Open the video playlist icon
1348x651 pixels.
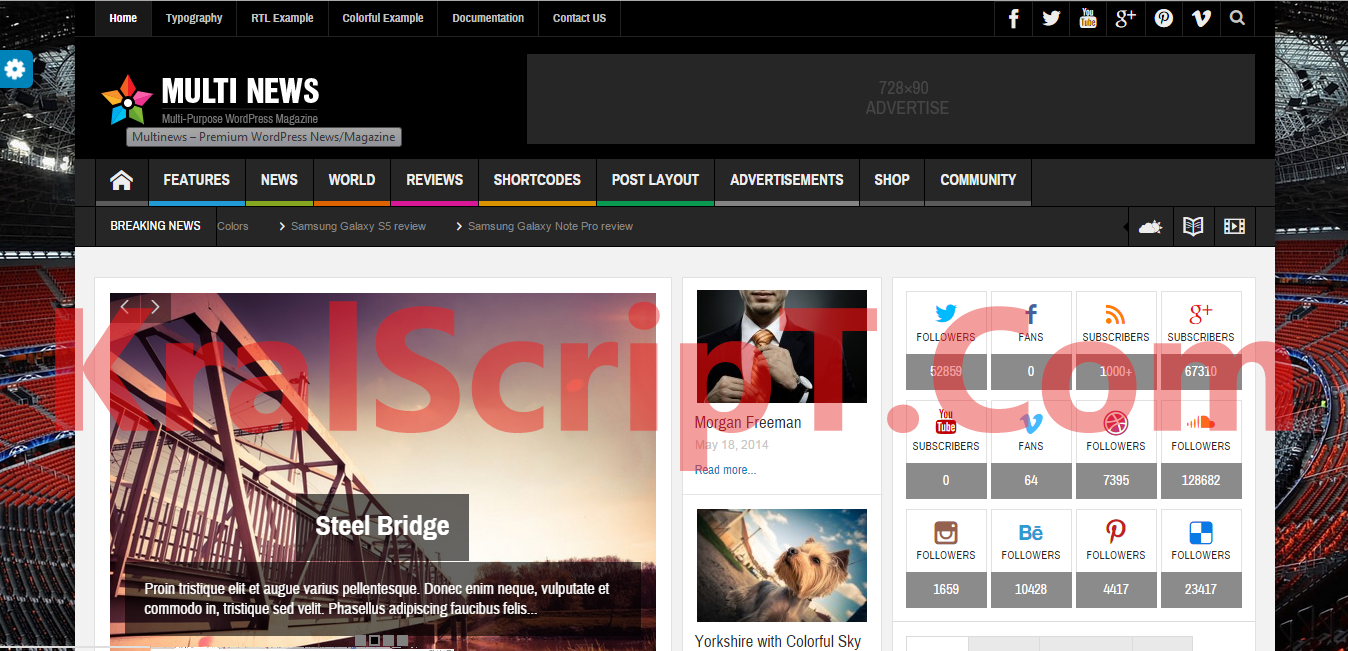click(x=1234, y=226)
